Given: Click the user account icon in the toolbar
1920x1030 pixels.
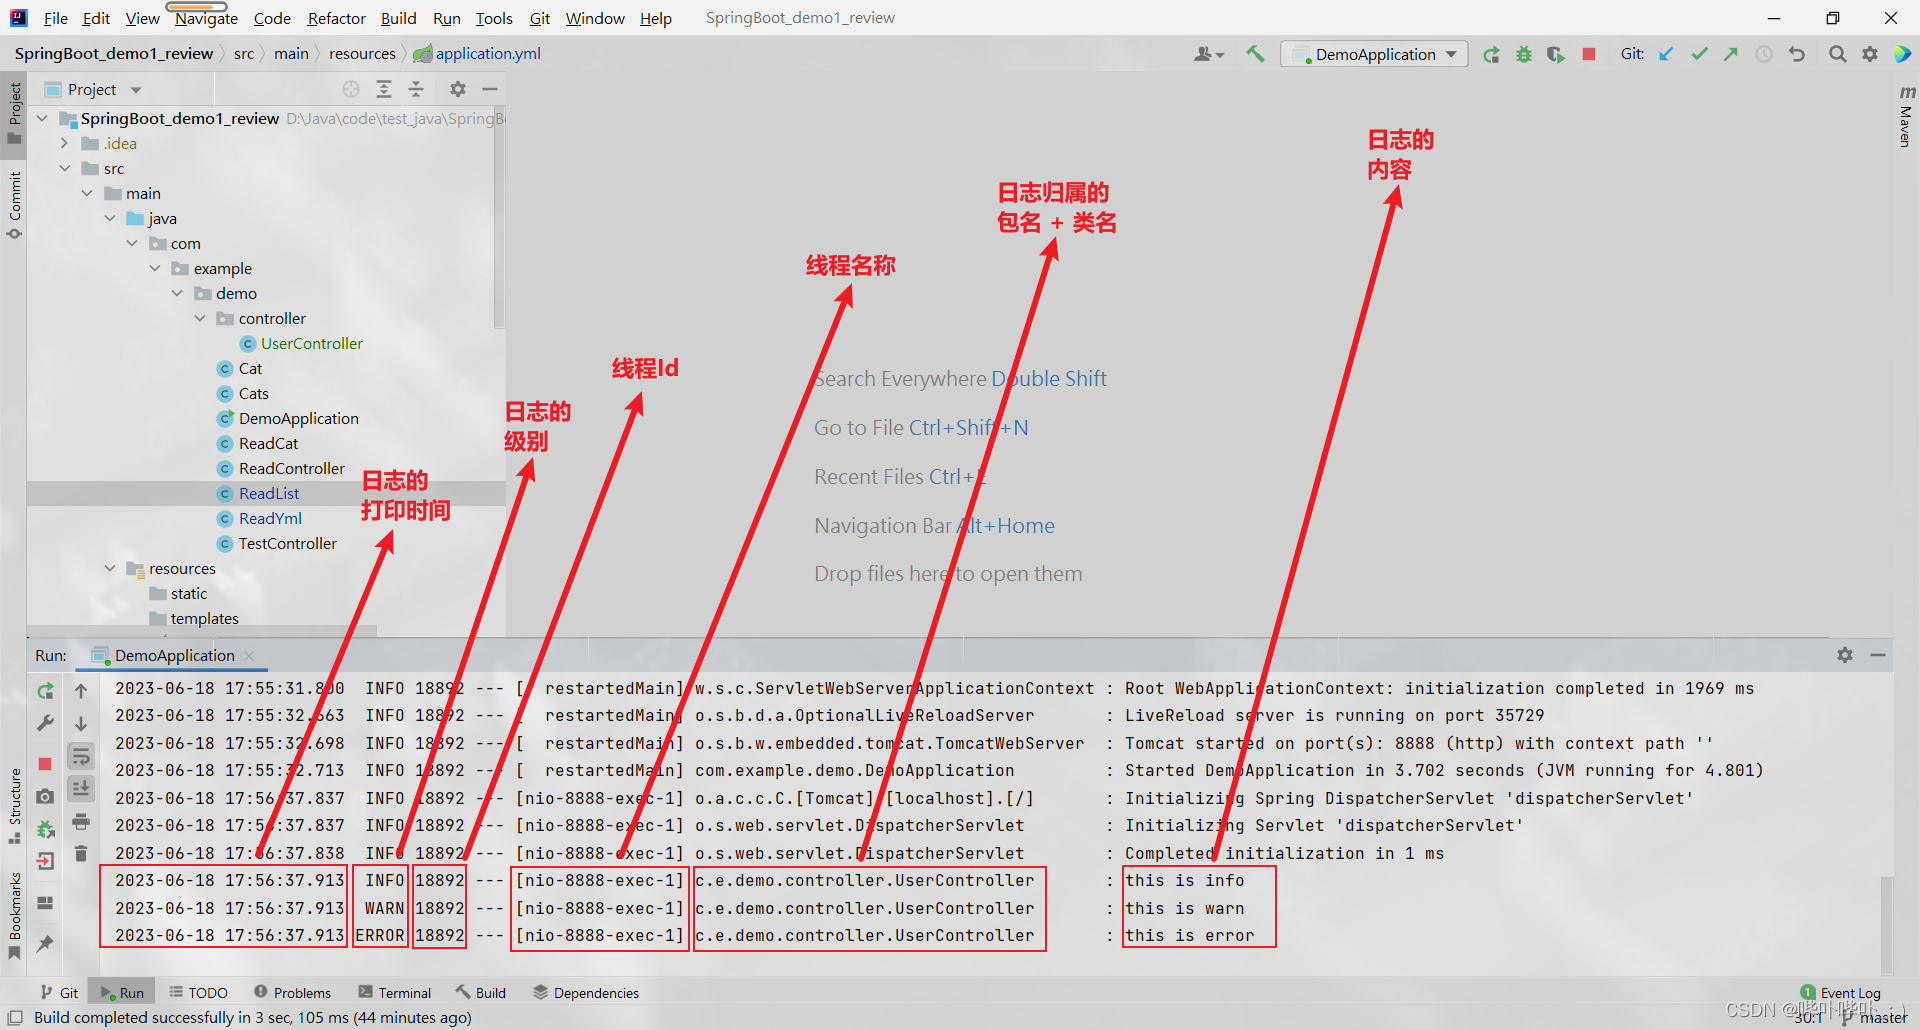Looking at the screenshot, I should click(x=1208, y=54).
